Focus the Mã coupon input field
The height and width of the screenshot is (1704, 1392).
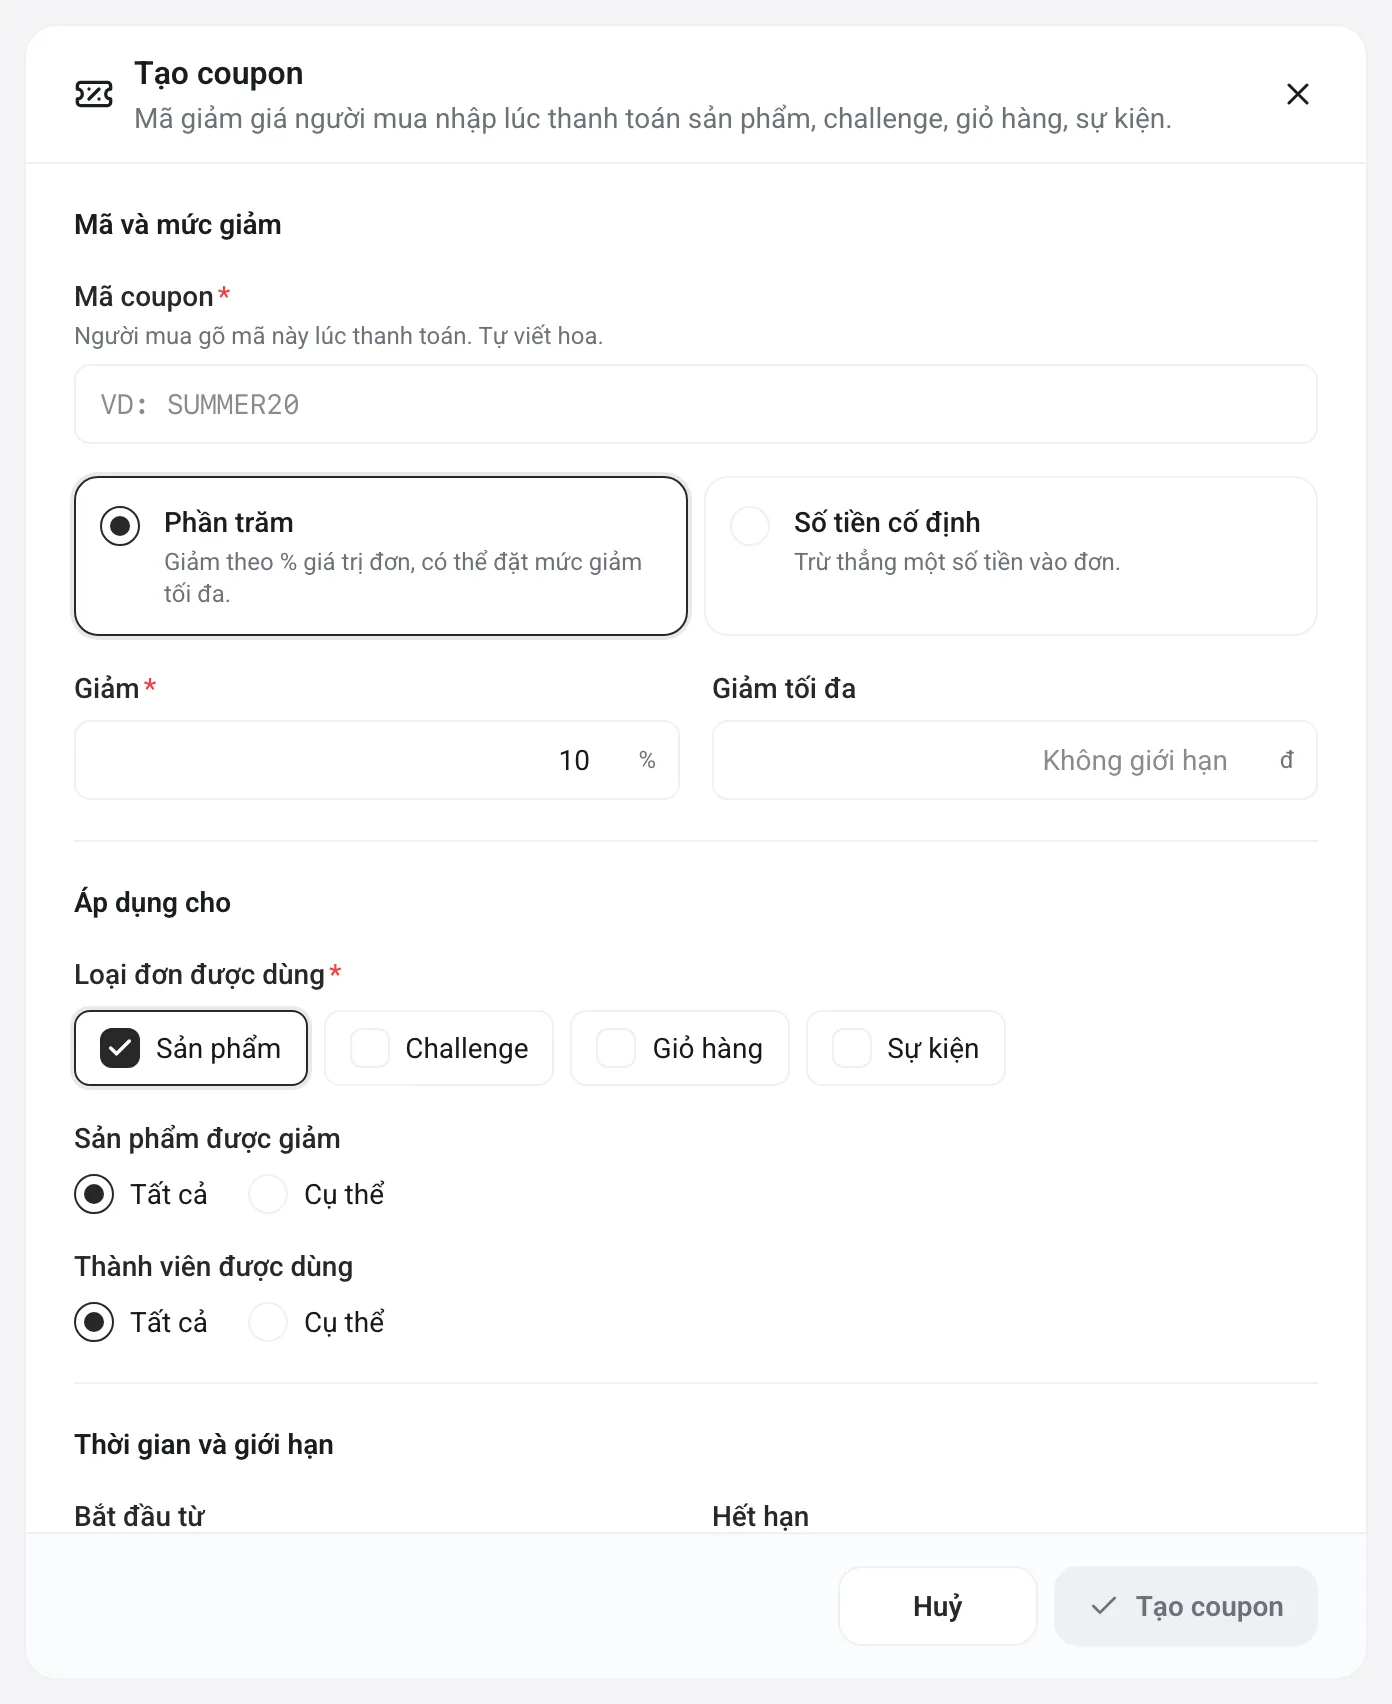696,404
